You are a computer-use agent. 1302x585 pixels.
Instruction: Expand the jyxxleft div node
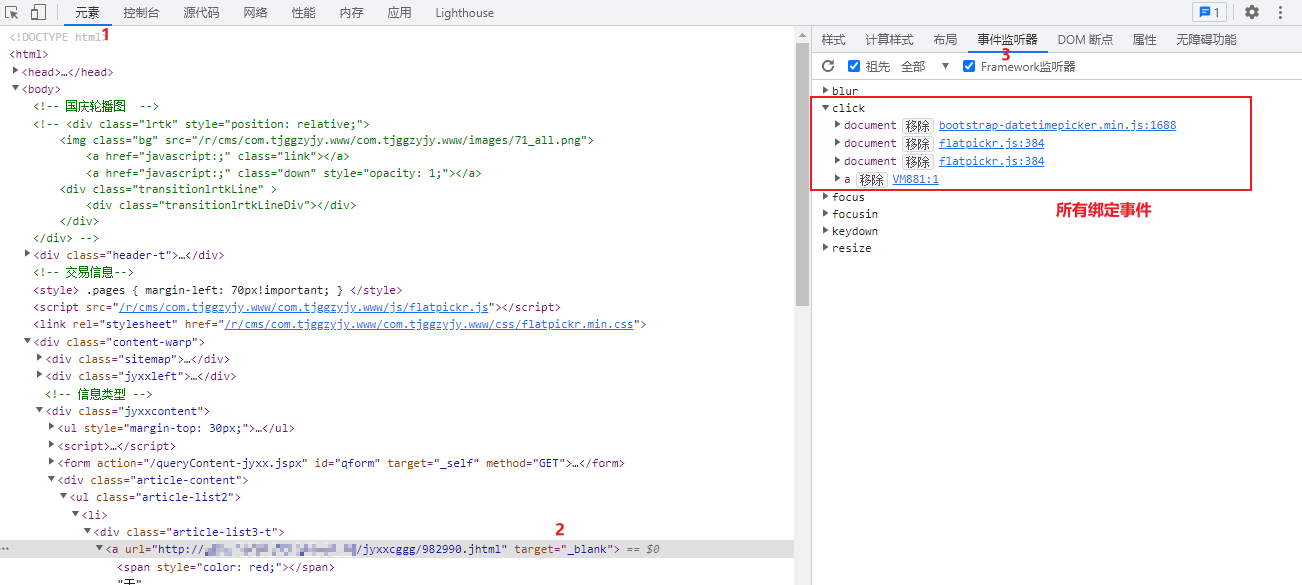pos(39,376)
